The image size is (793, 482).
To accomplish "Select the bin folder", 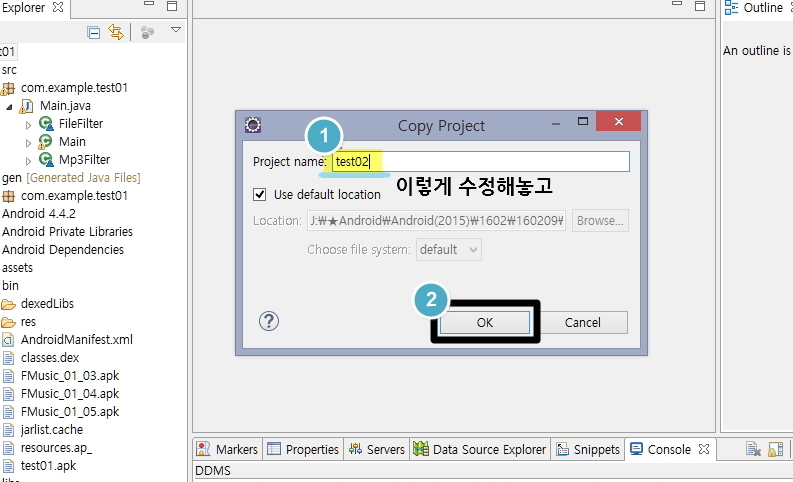I will 10,285.
